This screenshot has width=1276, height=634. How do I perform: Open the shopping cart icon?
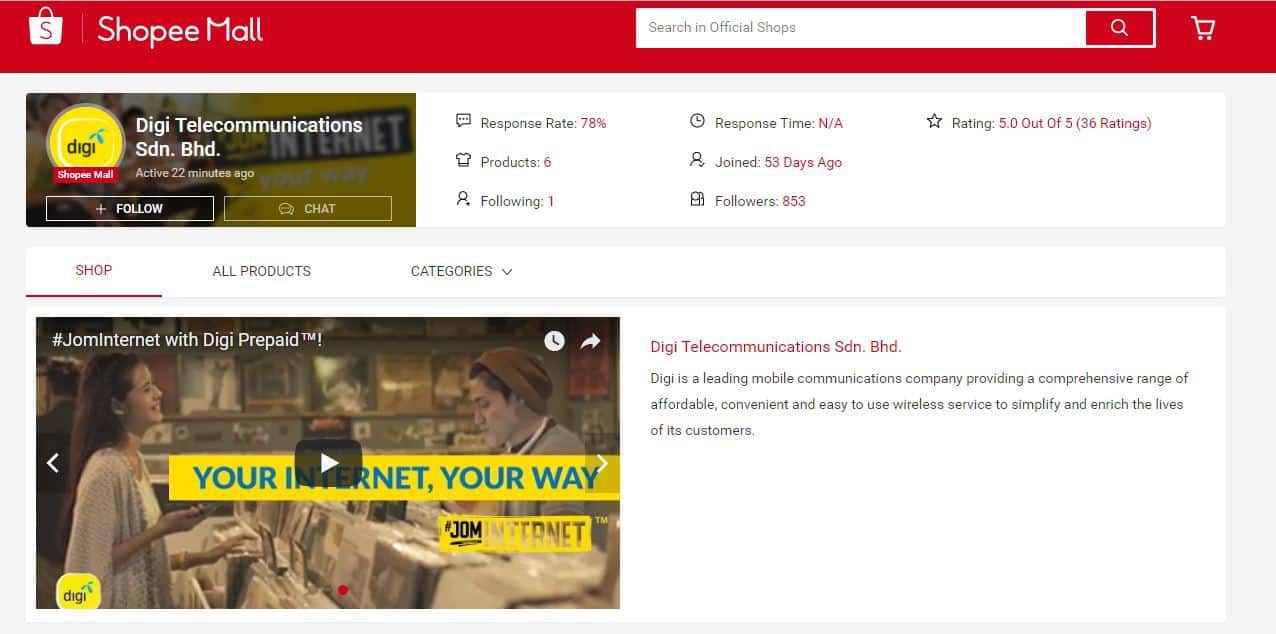pos(1203,28)
